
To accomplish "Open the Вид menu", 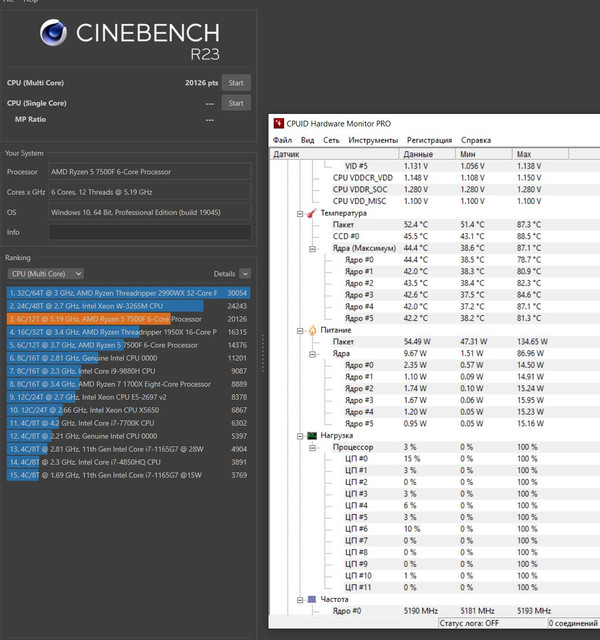I will (x=307, y=140).
